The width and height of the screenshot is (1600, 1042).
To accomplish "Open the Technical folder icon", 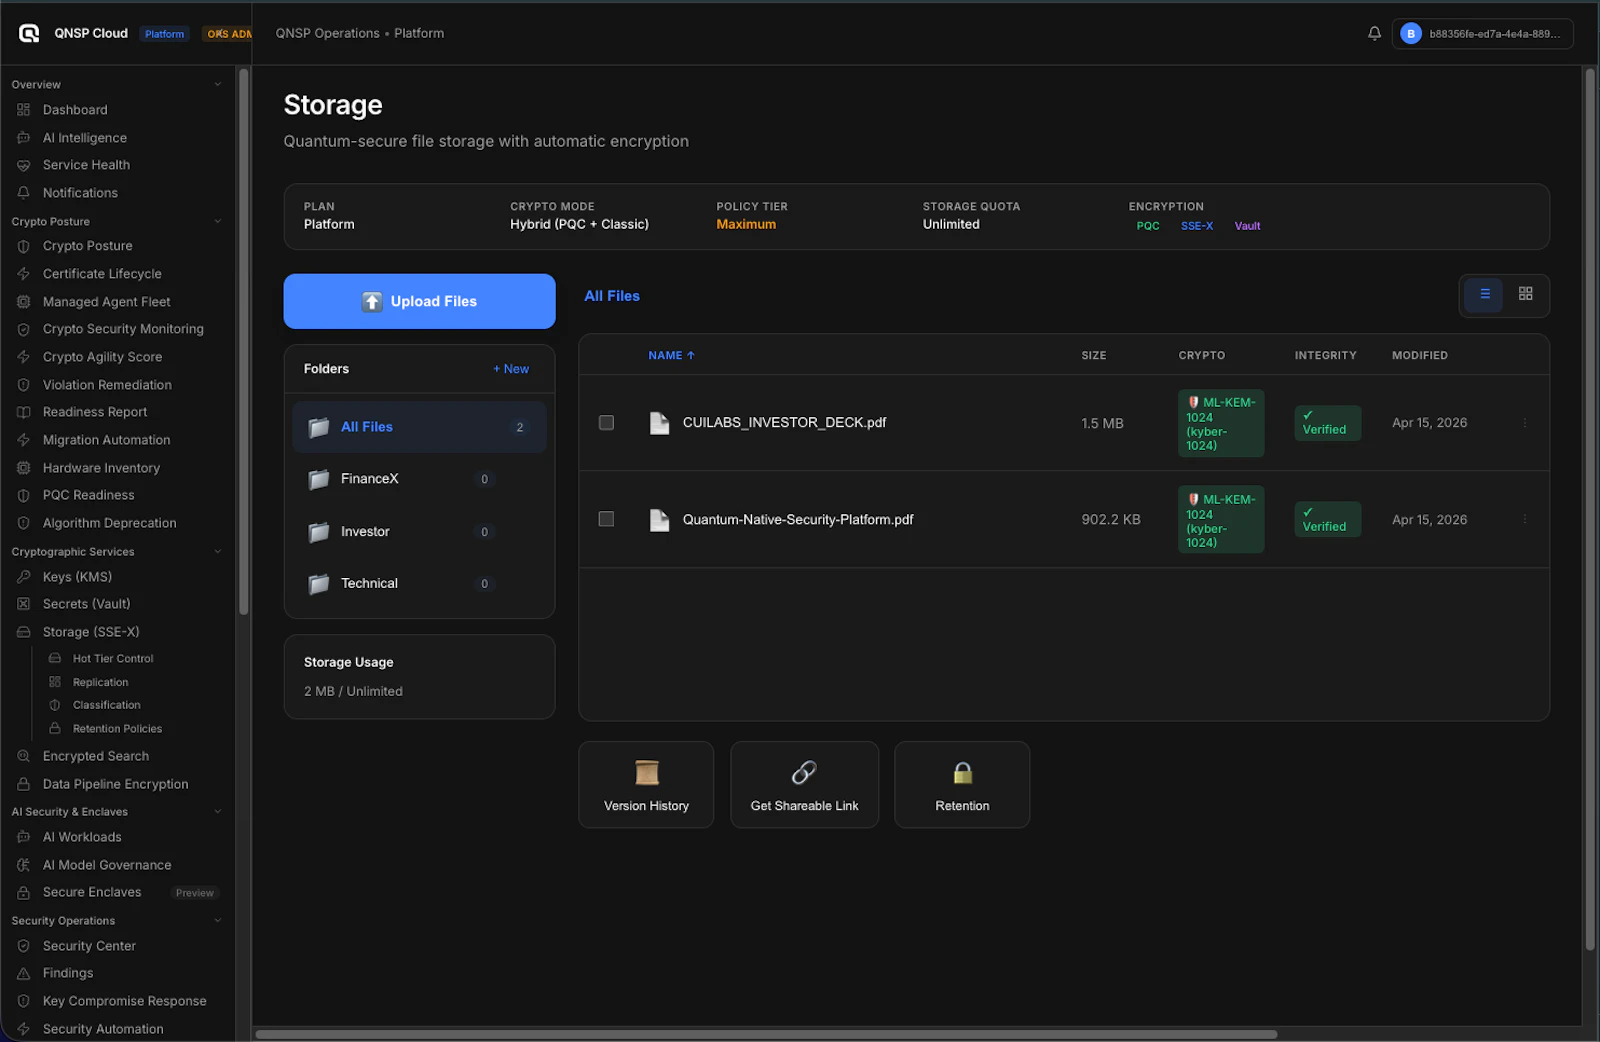I will [x=318, y=584].
